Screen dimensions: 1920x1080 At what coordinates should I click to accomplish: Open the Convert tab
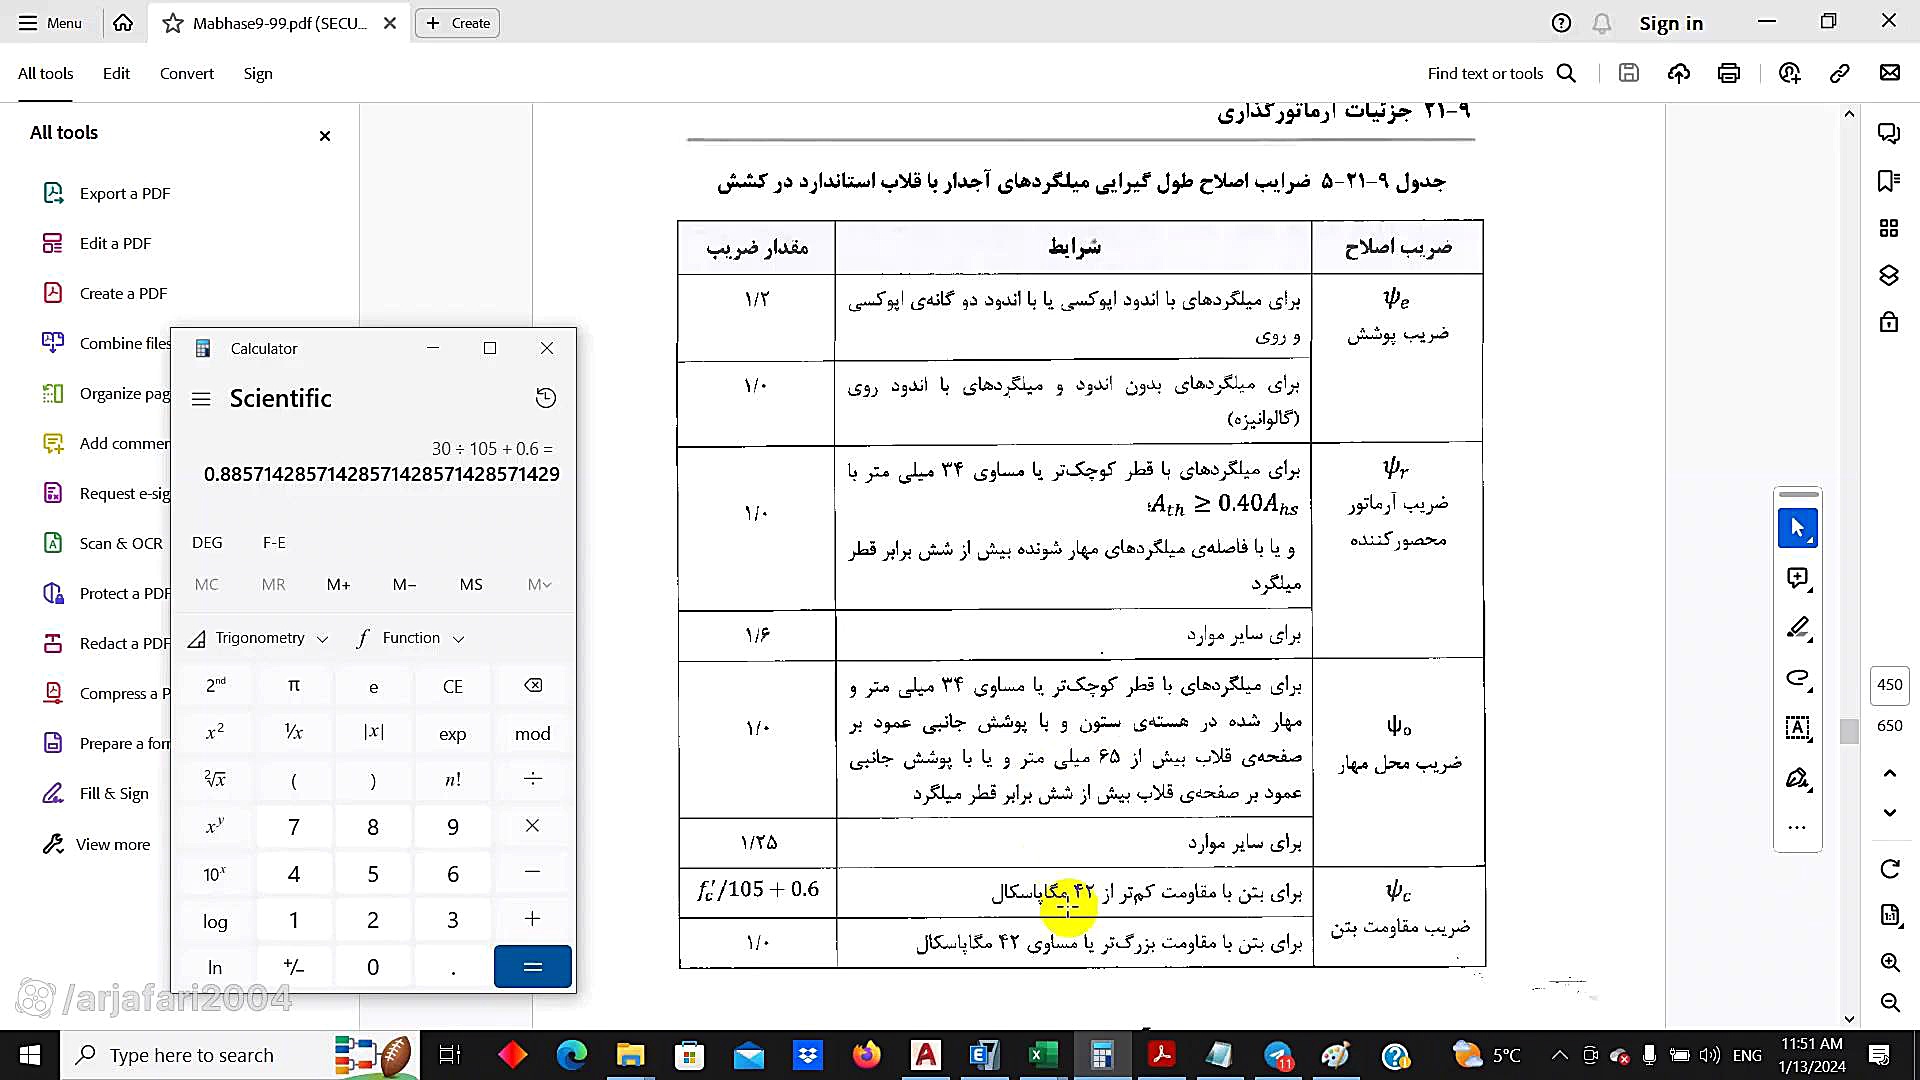click(187, 73)
